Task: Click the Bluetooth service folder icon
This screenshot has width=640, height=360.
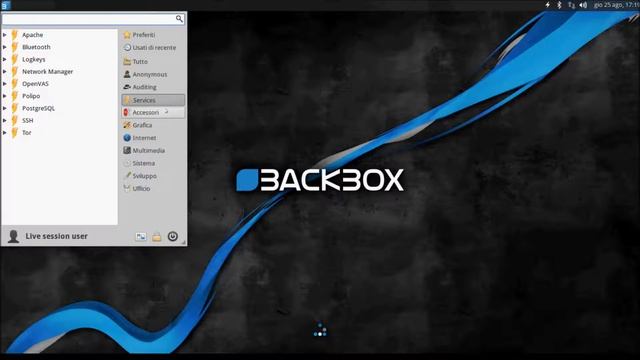Action: (15, 47)
